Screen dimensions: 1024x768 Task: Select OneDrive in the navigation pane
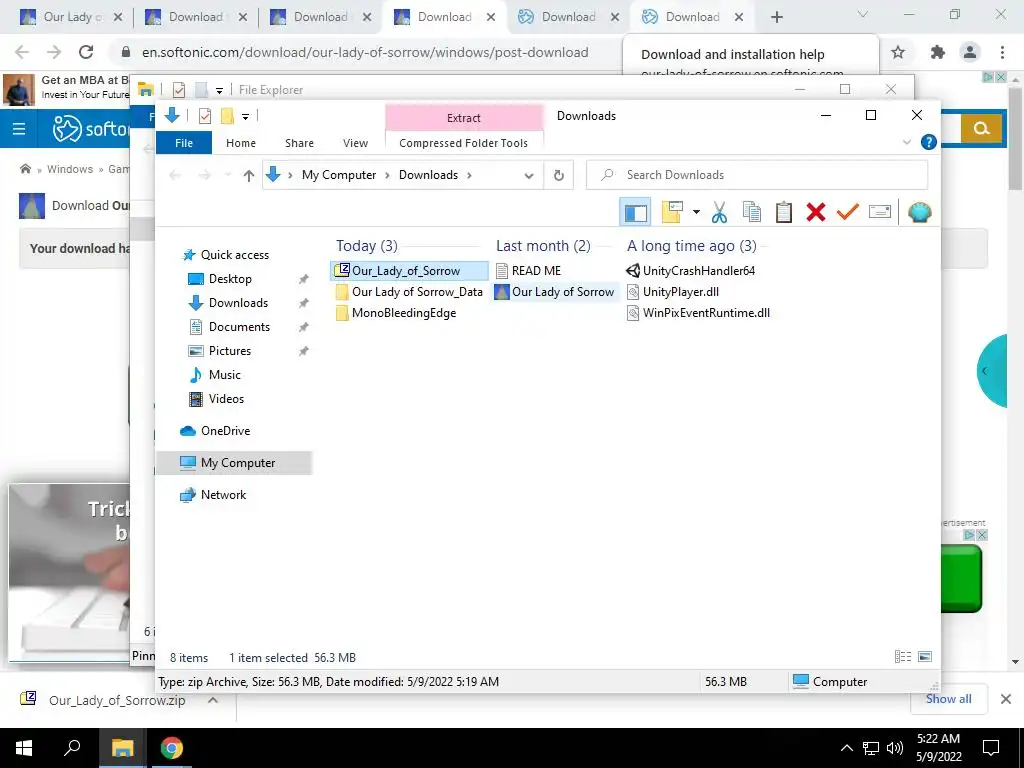(225, 431)
